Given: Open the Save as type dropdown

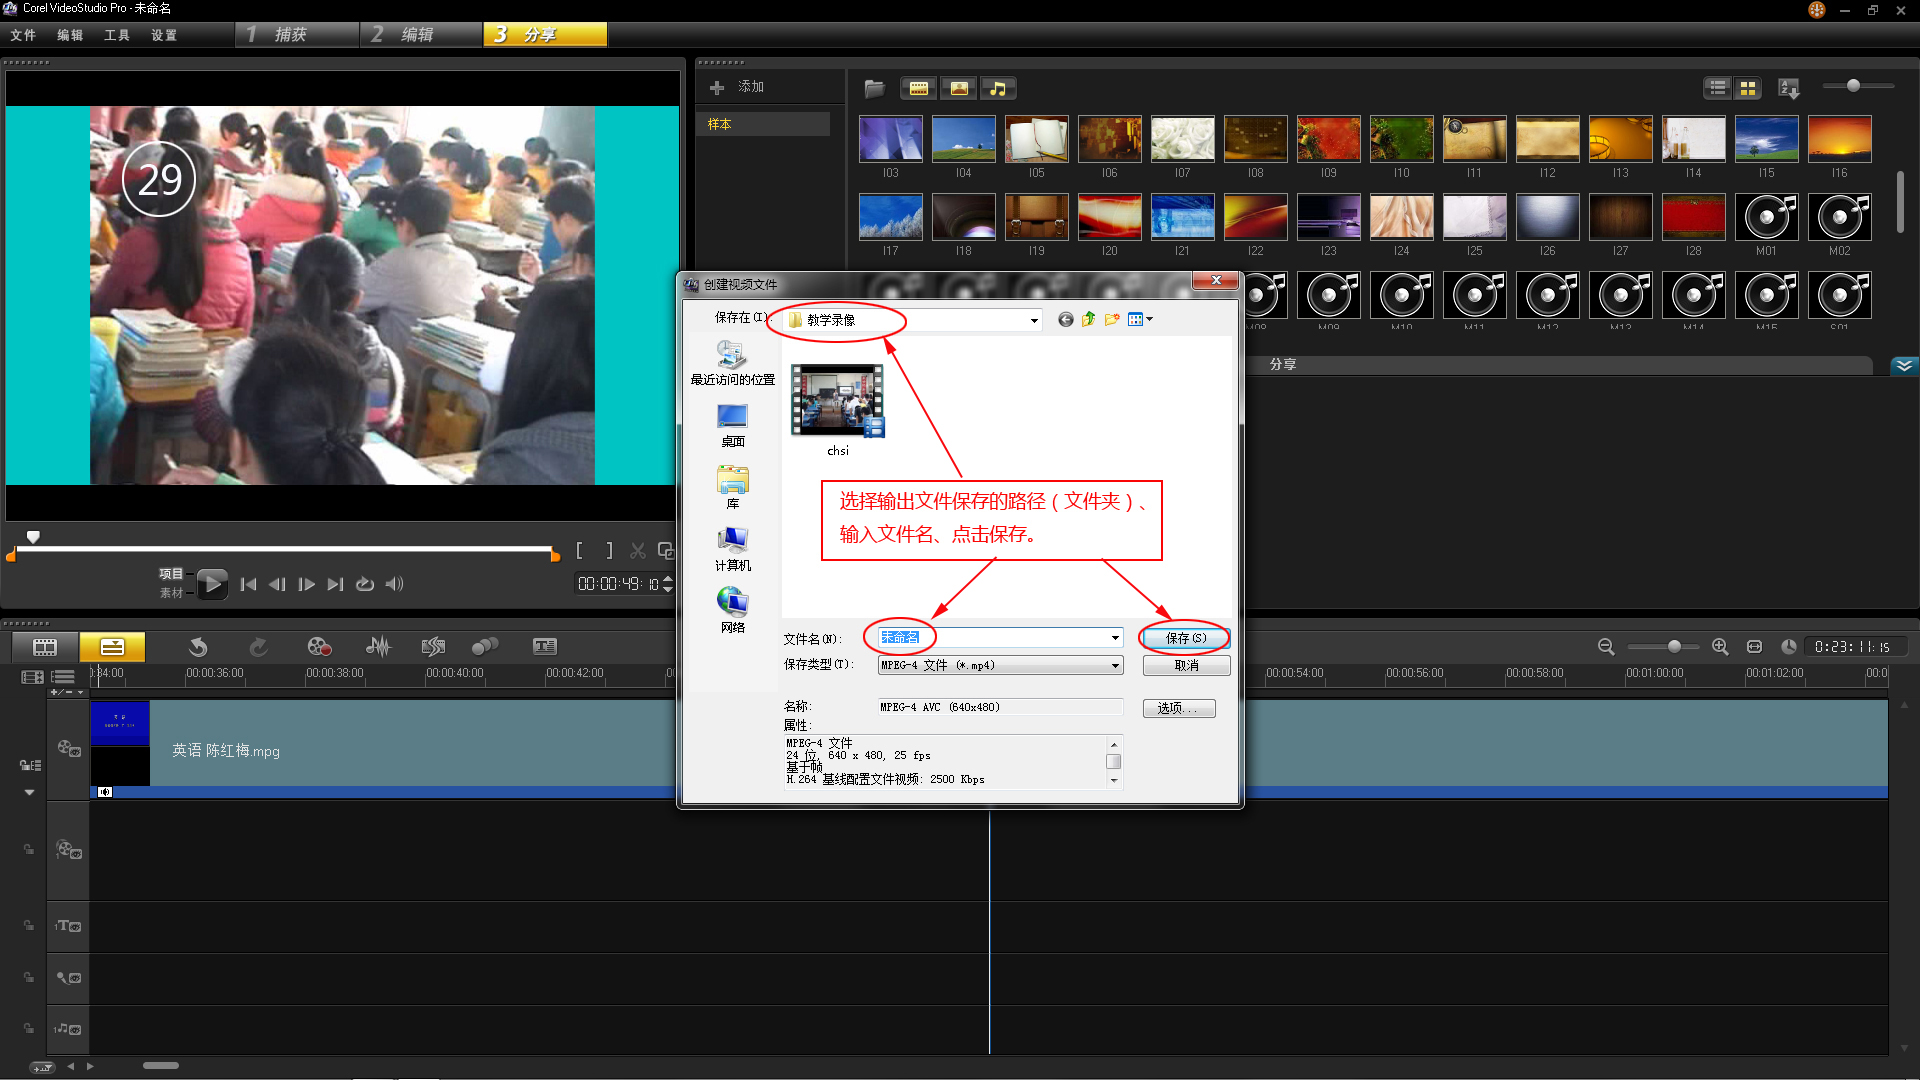Looking at the screenshot, I should (x=1115, y=666).
